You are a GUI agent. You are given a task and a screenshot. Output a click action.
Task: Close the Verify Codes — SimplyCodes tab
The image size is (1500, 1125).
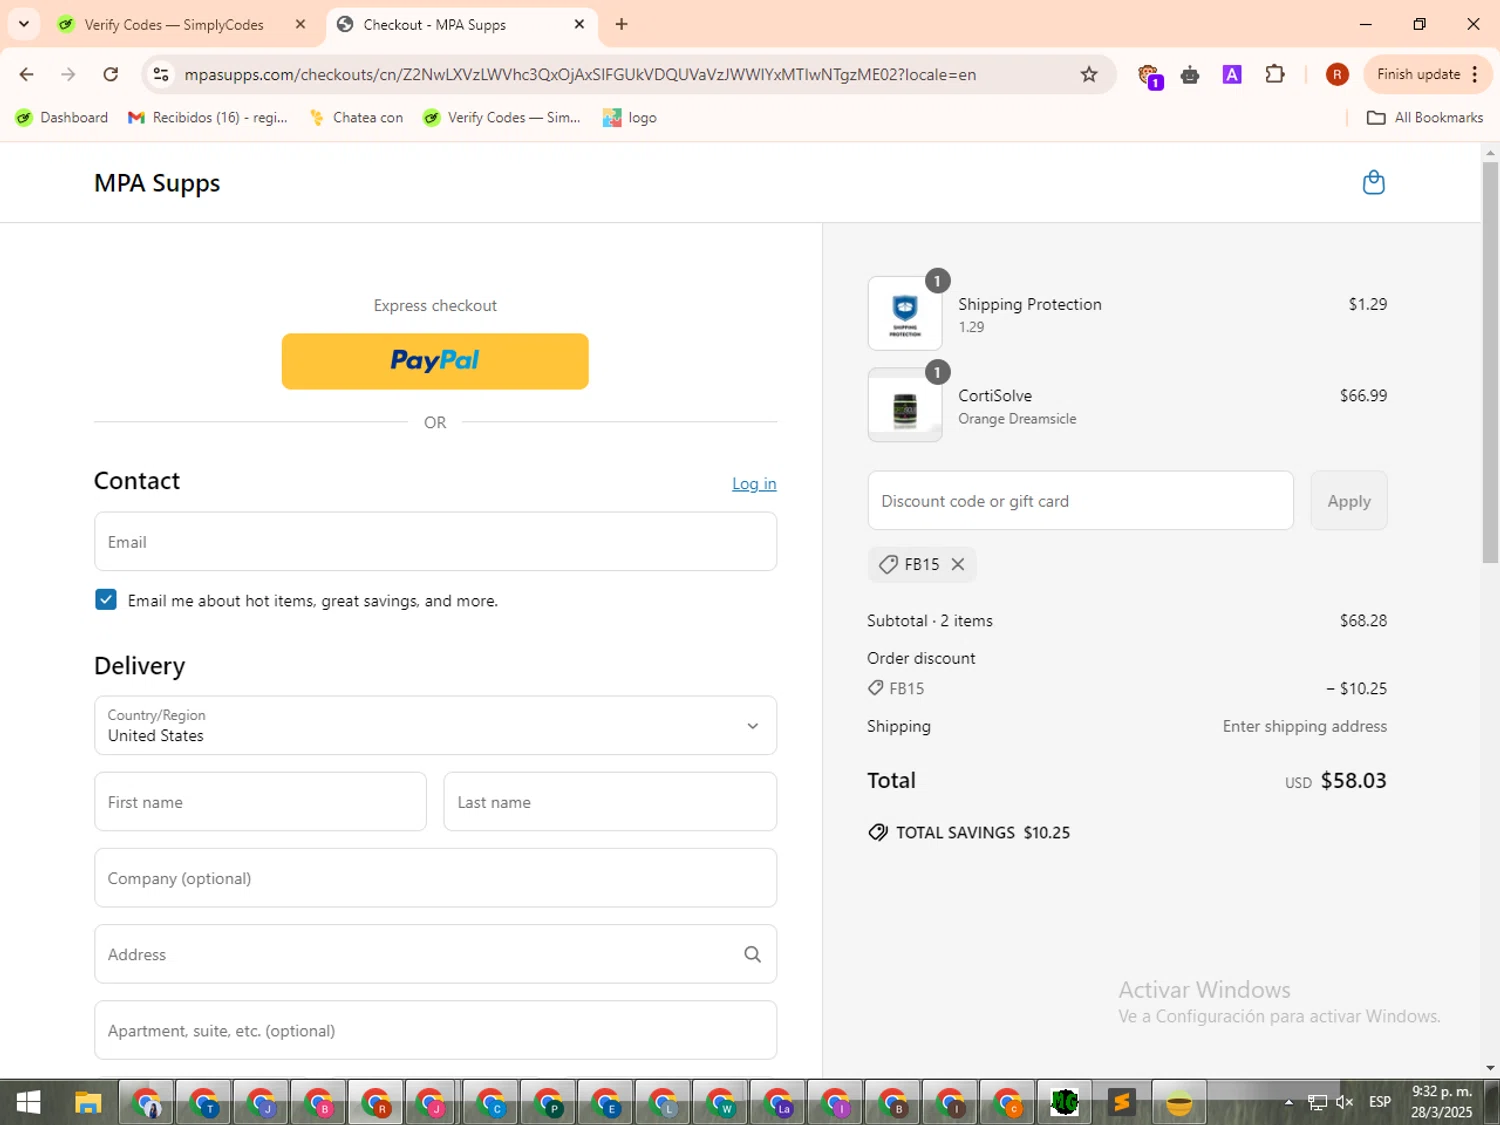pyautogui.click(x=300, y=24)
